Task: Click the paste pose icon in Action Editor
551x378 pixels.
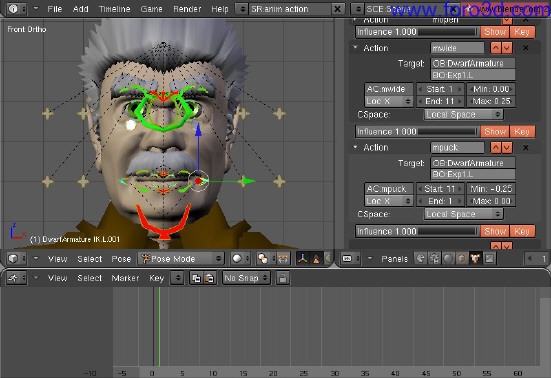Action: pos(209,278)
